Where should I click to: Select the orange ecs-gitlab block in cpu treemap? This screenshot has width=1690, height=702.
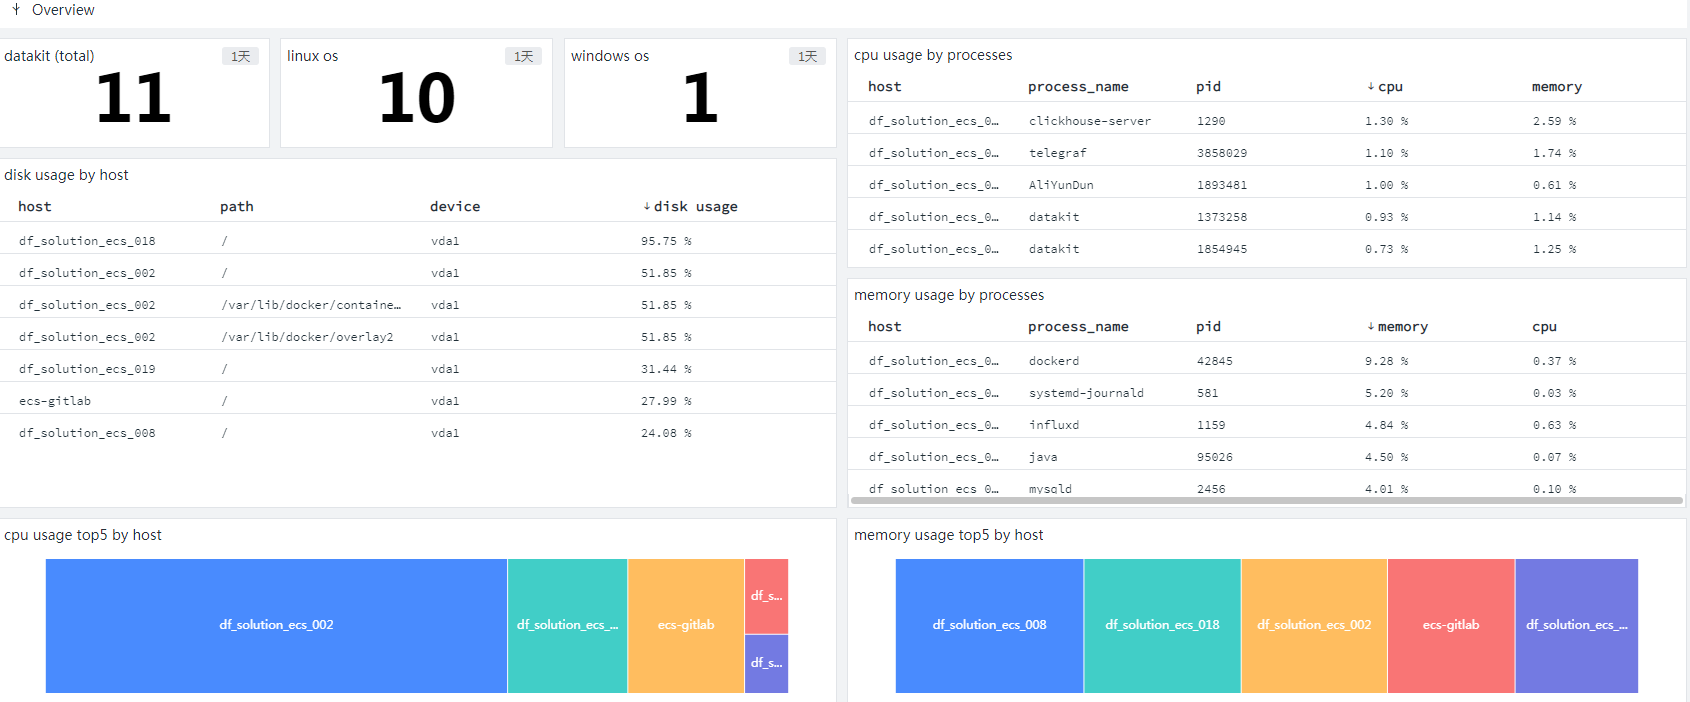click(x=686, y=625)
